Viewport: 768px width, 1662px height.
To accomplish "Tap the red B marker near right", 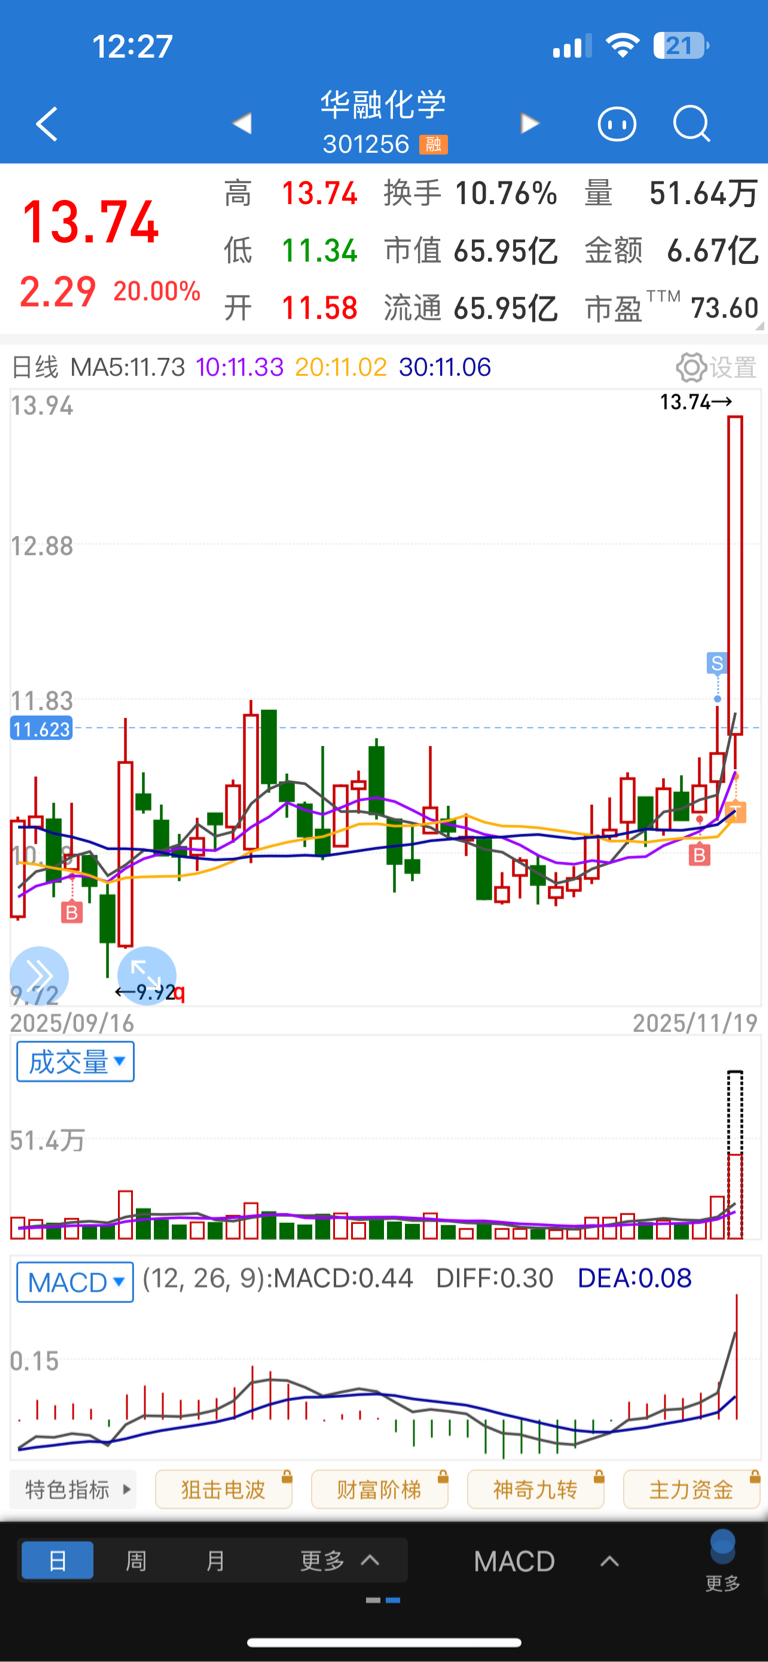I will click(699, 855).
